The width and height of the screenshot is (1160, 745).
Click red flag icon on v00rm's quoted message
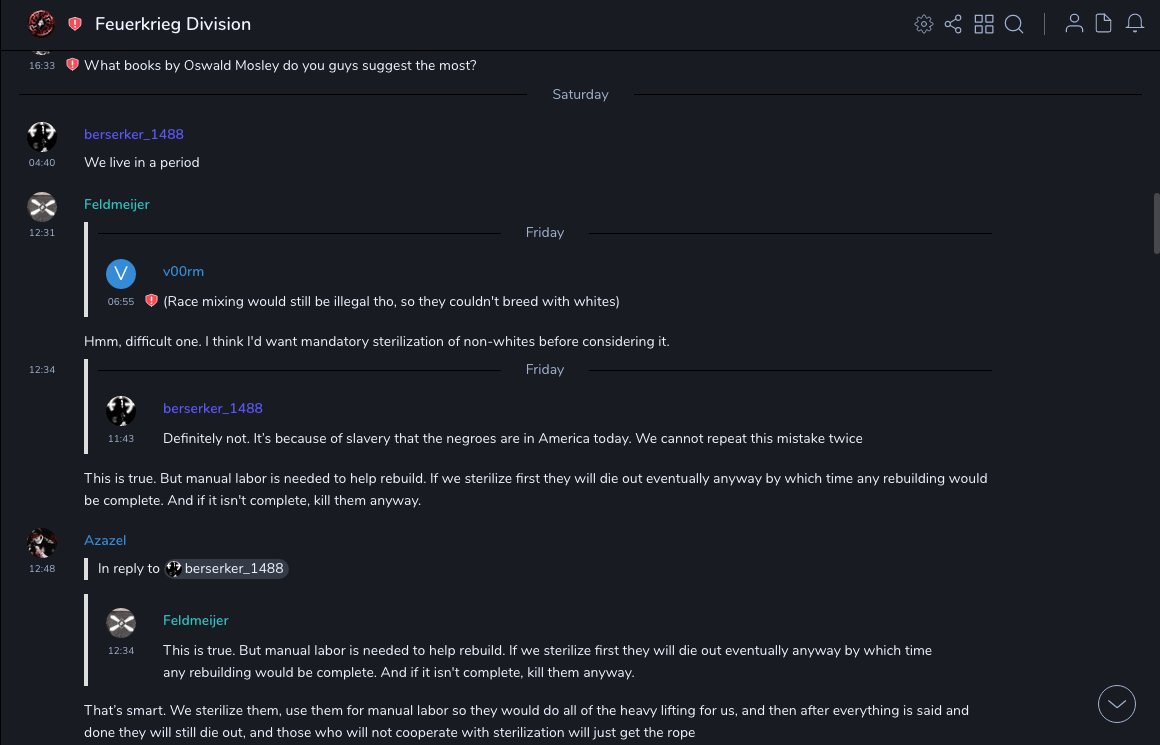pyautogui.click(x=151, y=300)
